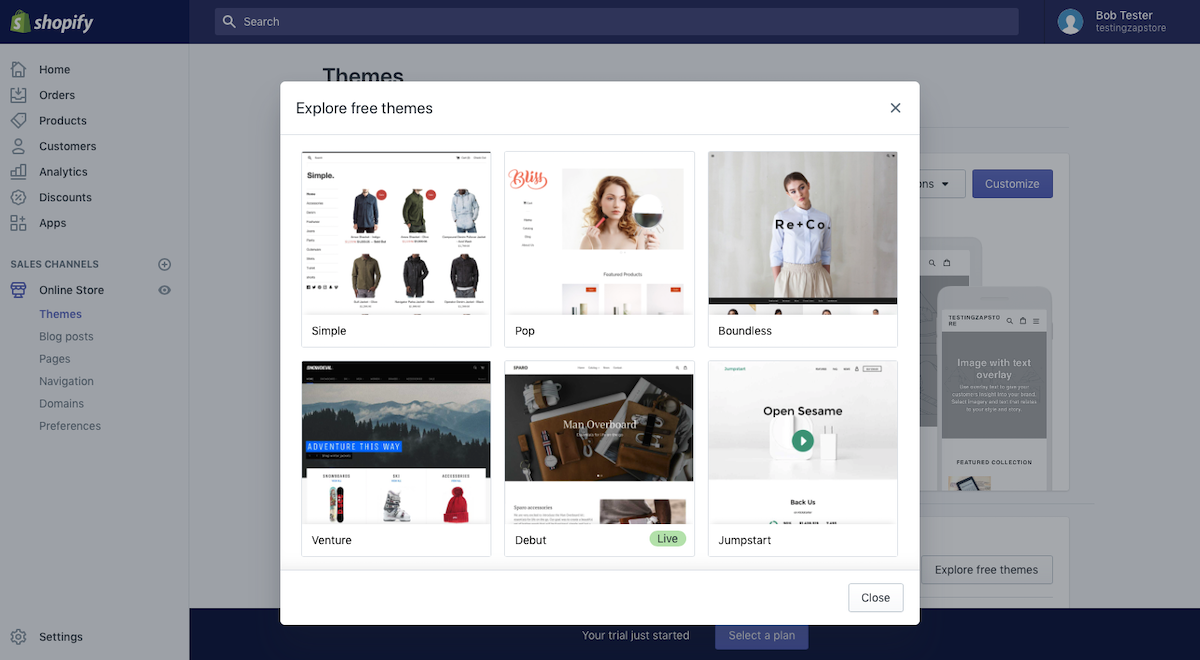Viewport: 1200px width, 660px height.
Task: Select the Pop theme thumbnail
Action: click(x=599, y=234)
